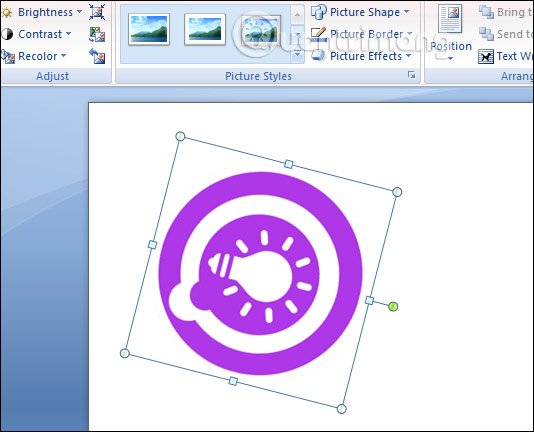Expand the full picture styles gallery
The height and width of the screenshot is (432, 534).
click(x=297, y=55)
